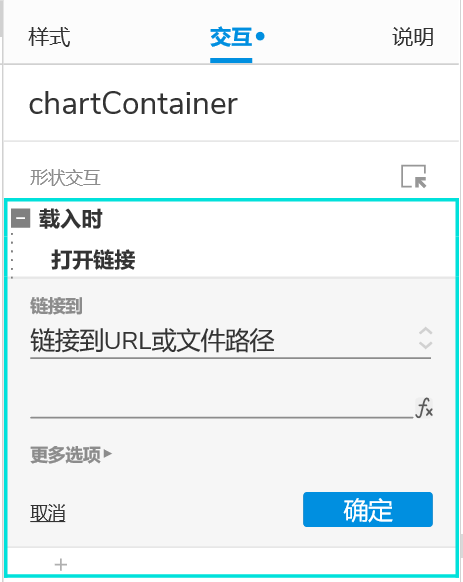Click the up-down arrows of link dropdown

(425, 338)
